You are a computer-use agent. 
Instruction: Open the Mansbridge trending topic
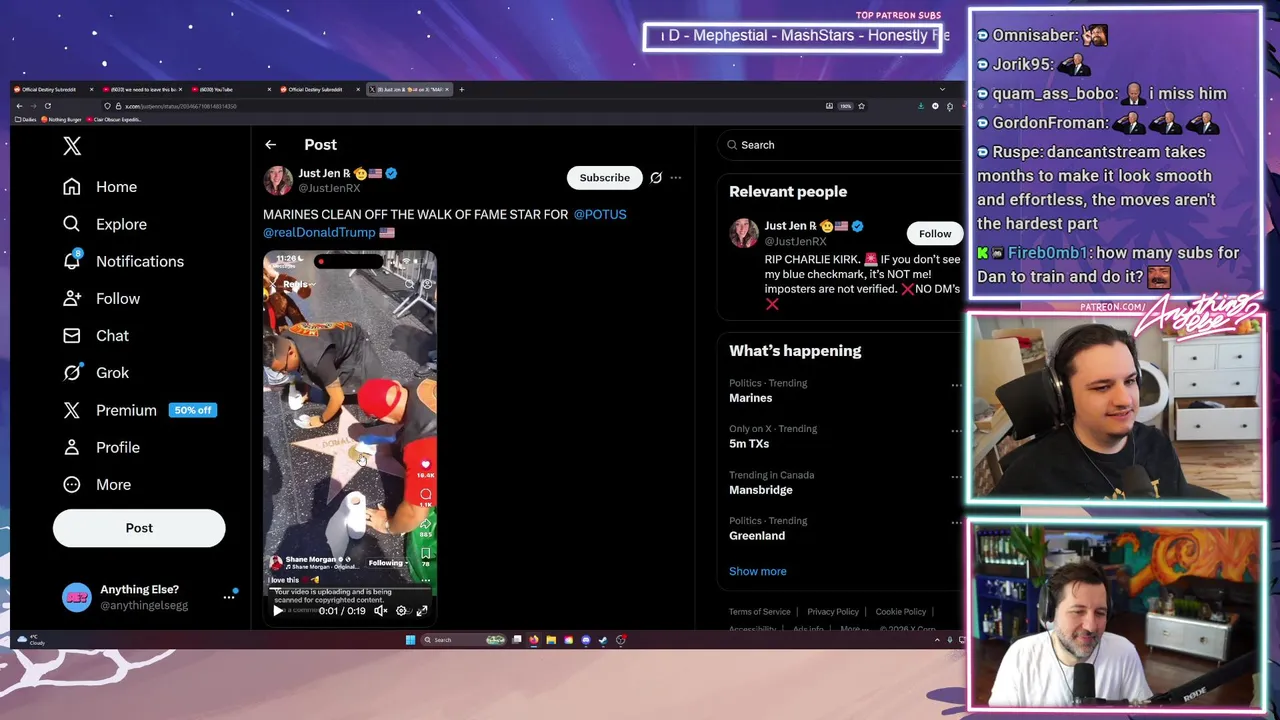pos(761,490)
